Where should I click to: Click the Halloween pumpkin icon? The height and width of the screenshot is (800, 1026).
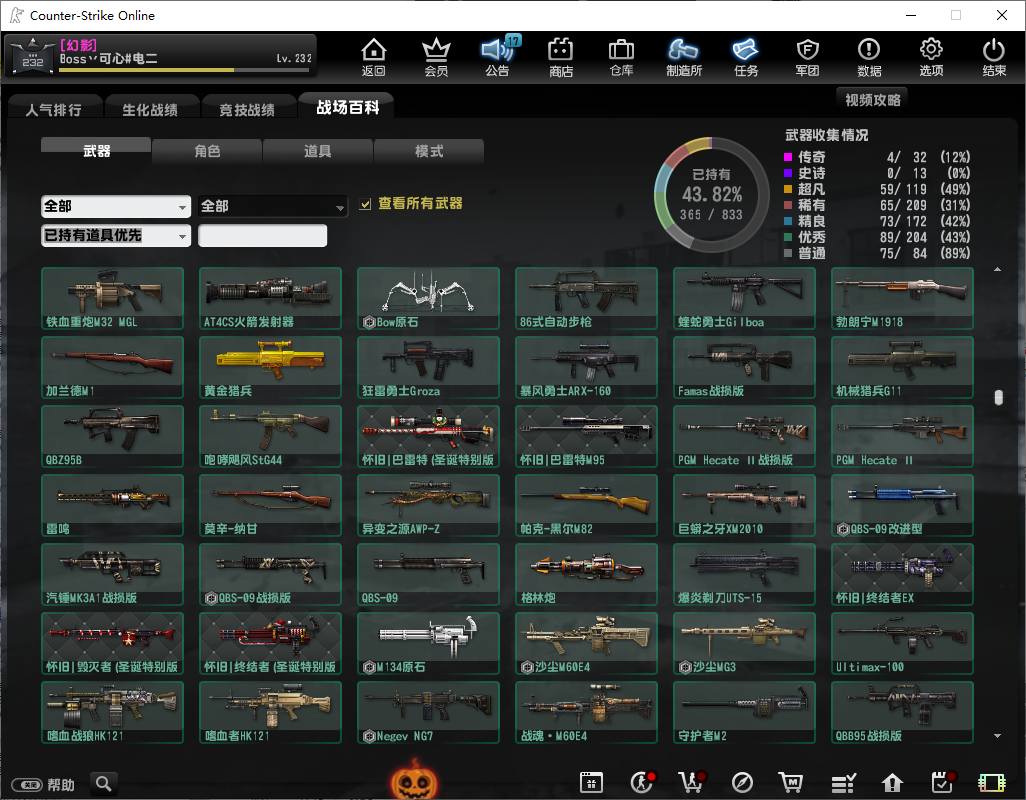(x=414, y=780)
